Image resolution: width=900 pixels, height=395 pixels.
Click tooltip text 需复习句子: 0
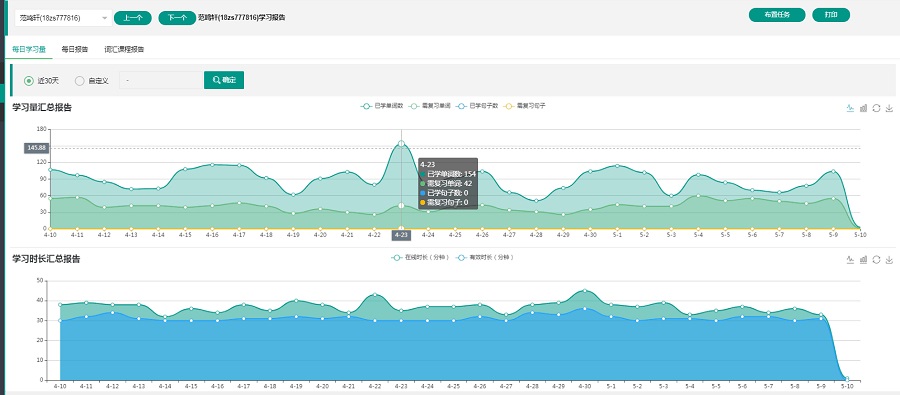[x=448, y=203]
